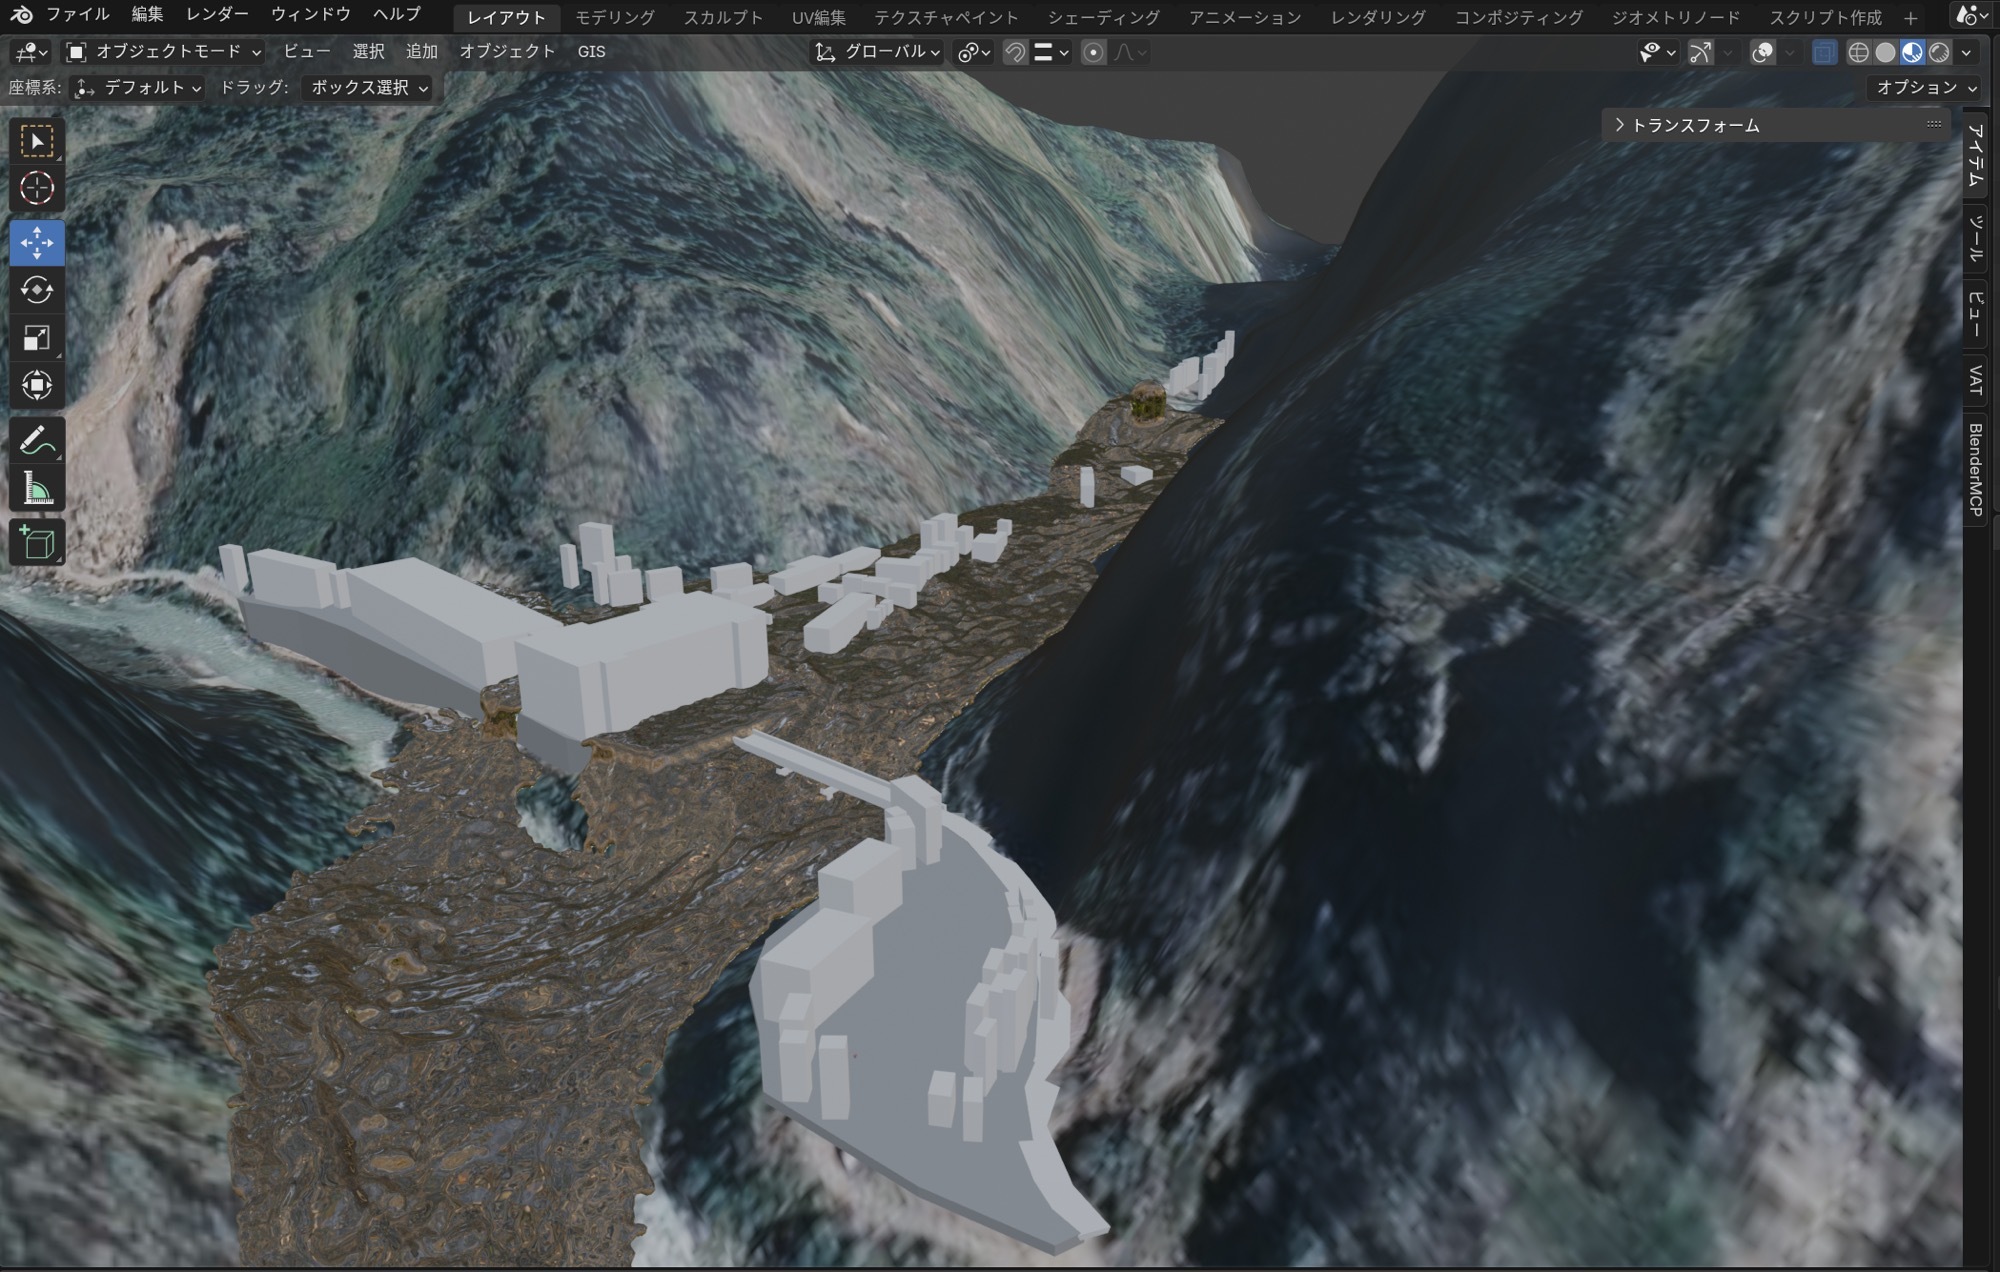Open the GIS header menu
Screen dimensions: 2000x1272
pos(591,51)
